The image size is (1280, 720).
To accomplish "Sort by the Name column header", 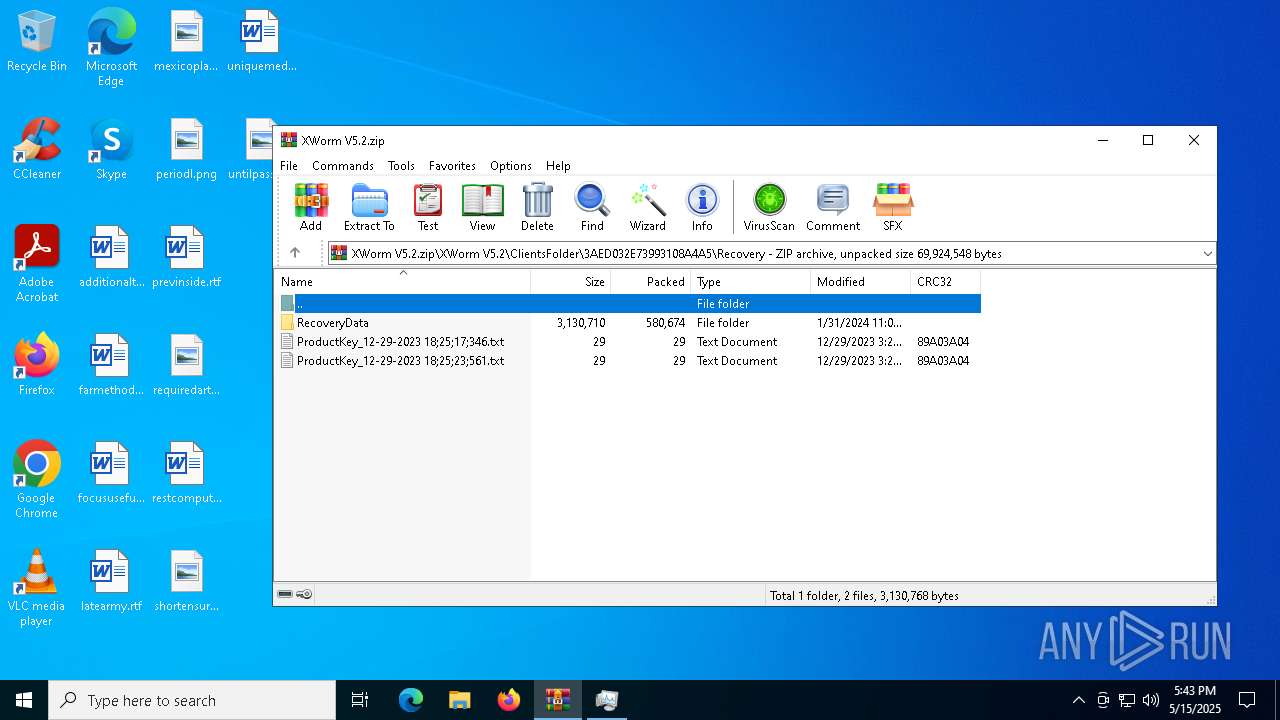I will (x=402, y=282).
